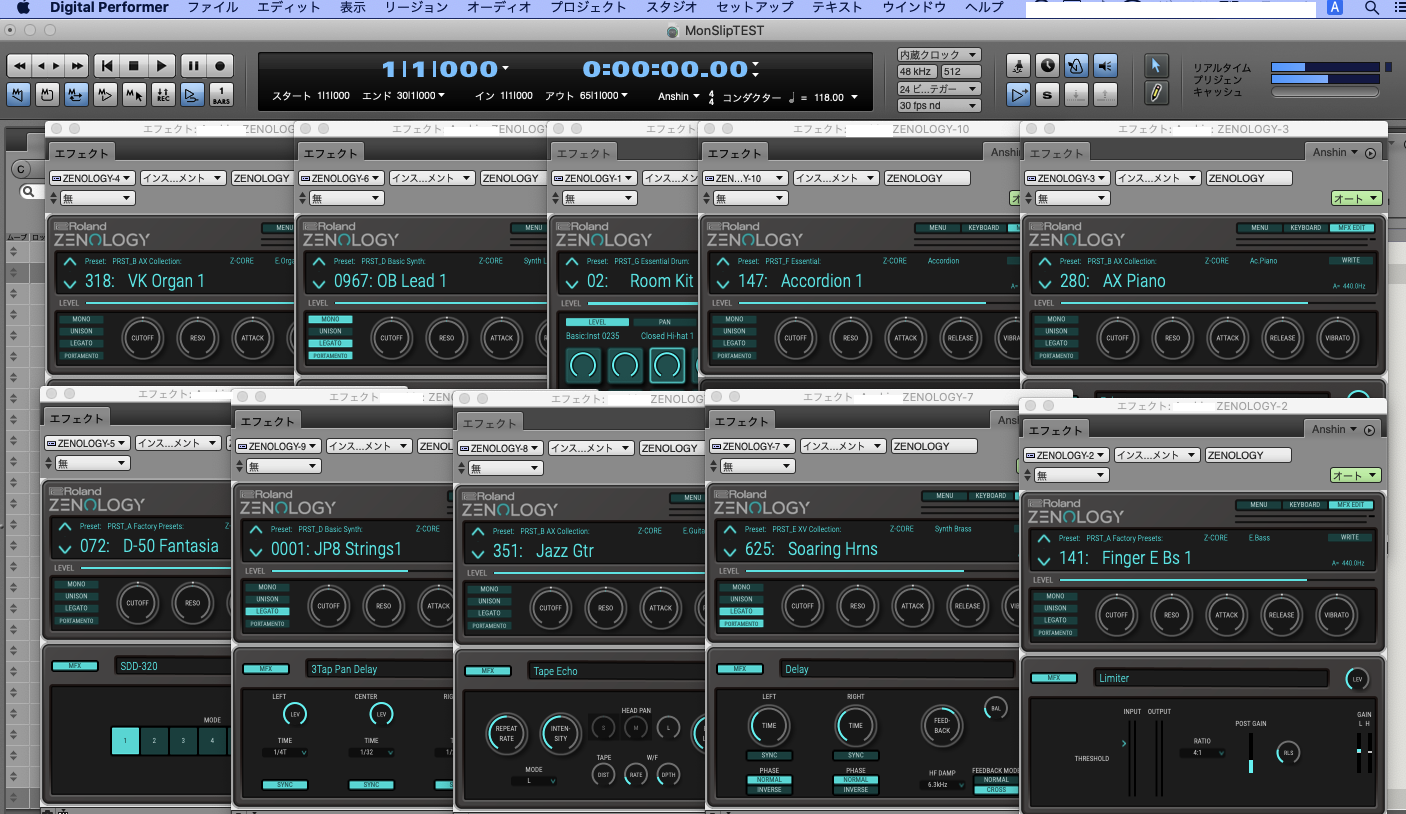Toggle LEGATO in Soaring Hrns window
The height and width of the screenshot is (814, 1406).
coord(741,611)
